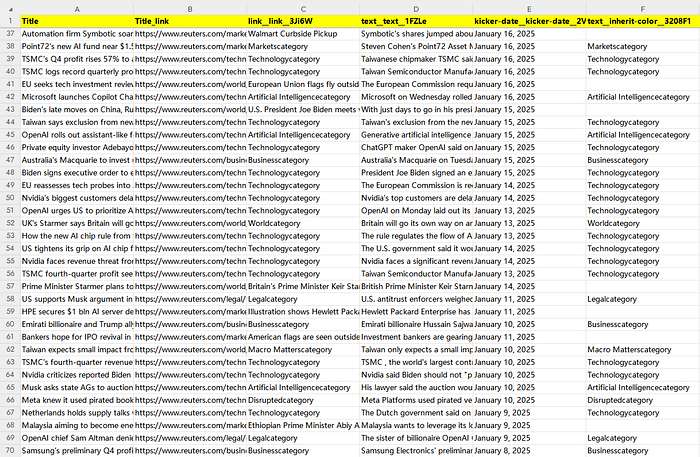Image resolution: width=700 pixels, height=457 pixels.
Task: Click cell 'ChatGPT maker OpenAI said on'
Action: [417, 147]
